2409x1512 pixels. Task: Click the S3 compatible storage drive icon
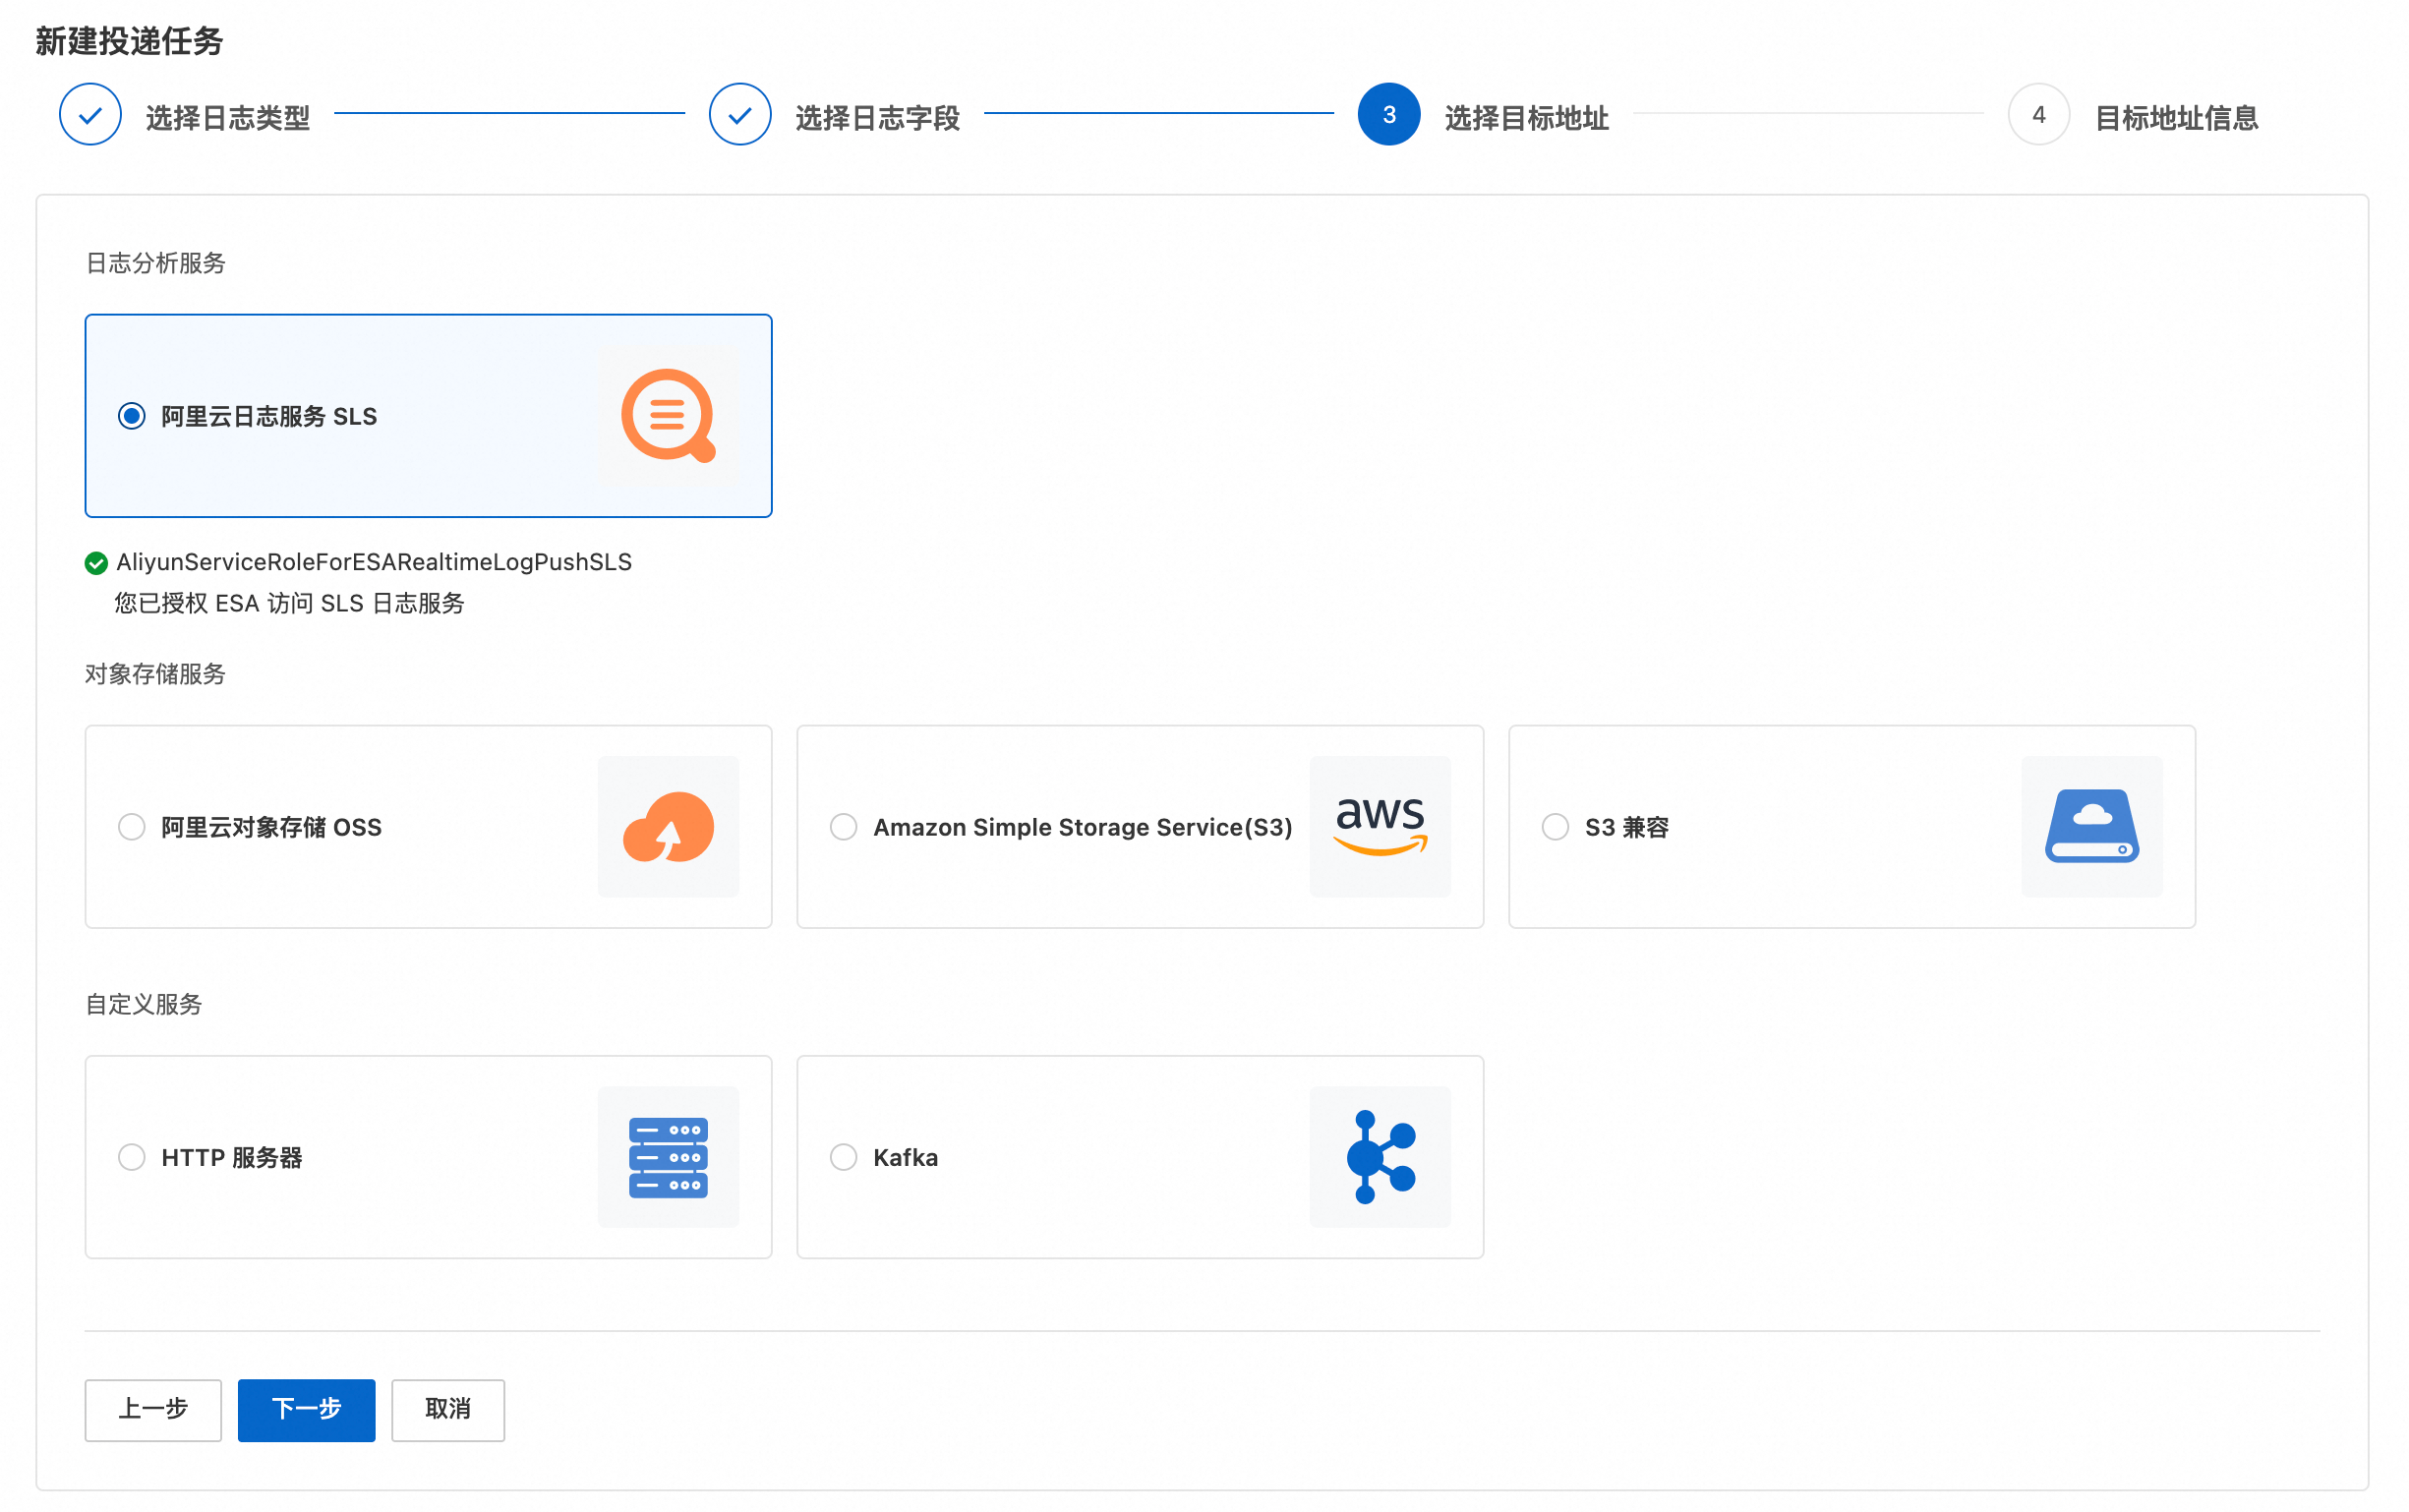click(2091, 826)
